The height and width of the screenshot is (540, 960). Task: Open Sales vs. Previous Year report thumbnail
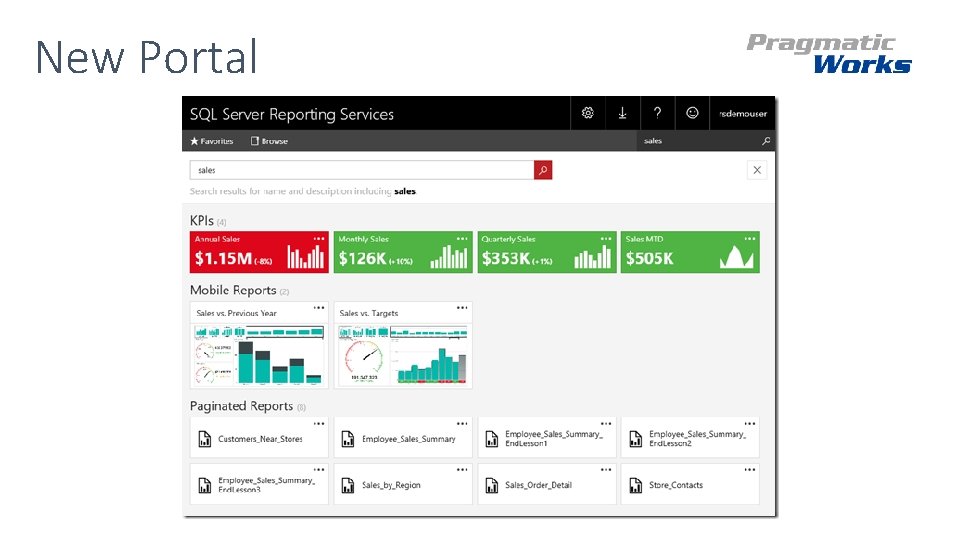click(259, 355)
